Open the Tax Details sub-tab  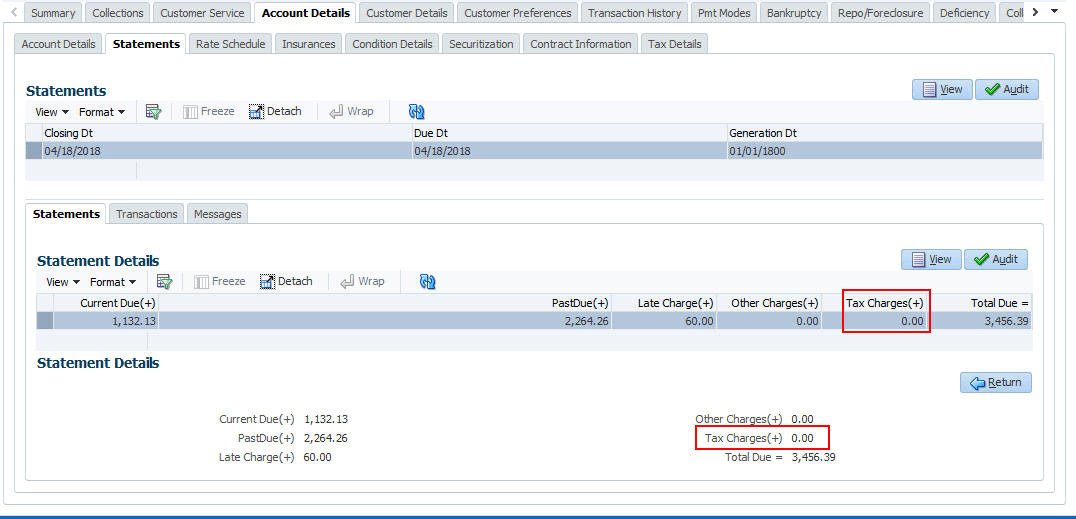pos(675,44)
